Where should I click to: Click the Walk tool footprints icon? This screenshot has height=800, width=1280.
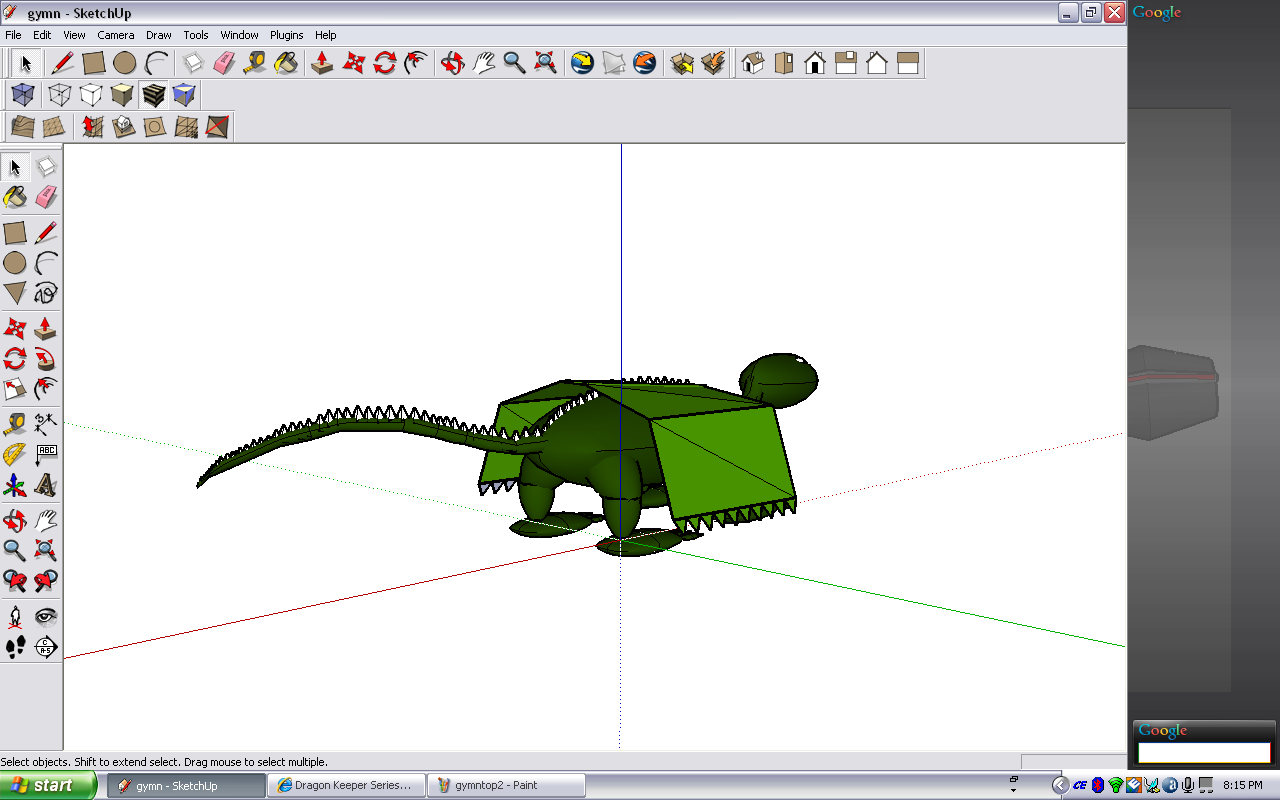pos(15,647)
